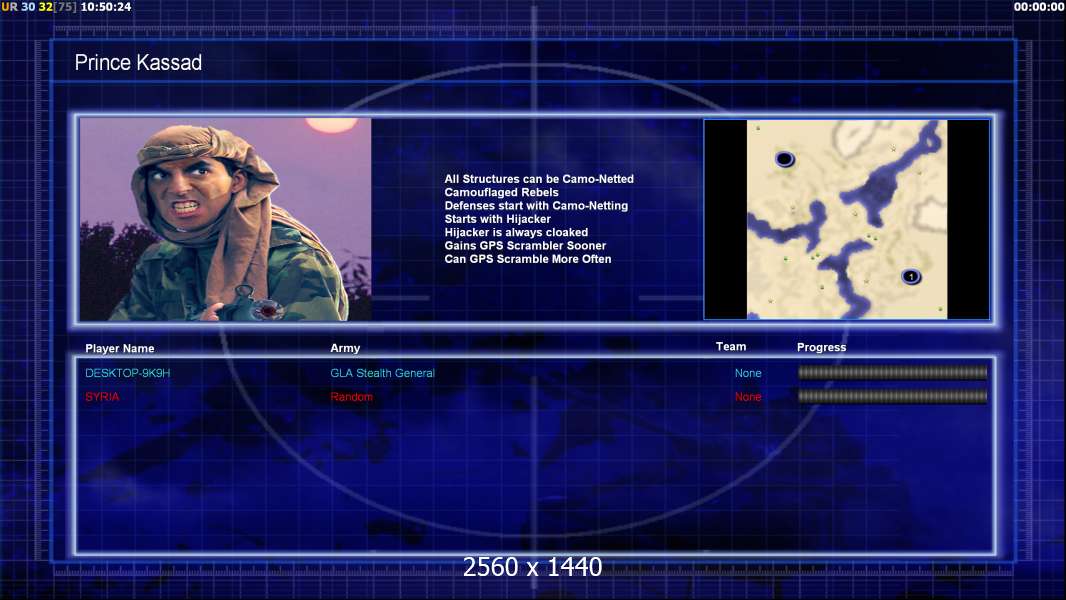Click the map preview thumbnail
Screen dimensions: 1066x600
[x=846, y=219]
